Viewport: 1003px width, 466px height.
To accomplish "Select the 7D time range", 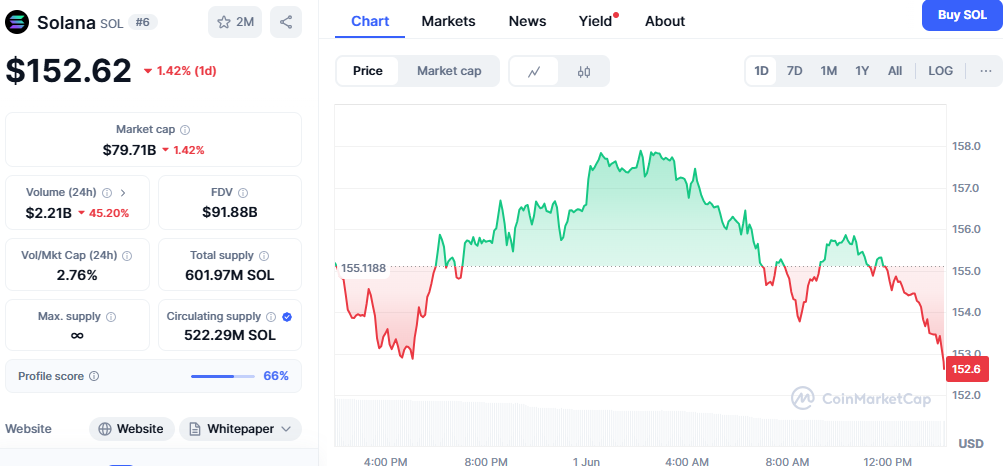I will pyautogui.click(x=794, y=71).
